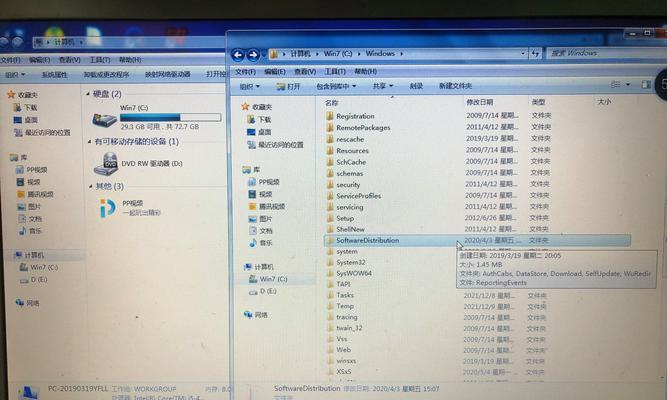Open 文件(F) menu in front window
This screenshot has width=667, height=400.
(x=245, y=72)
